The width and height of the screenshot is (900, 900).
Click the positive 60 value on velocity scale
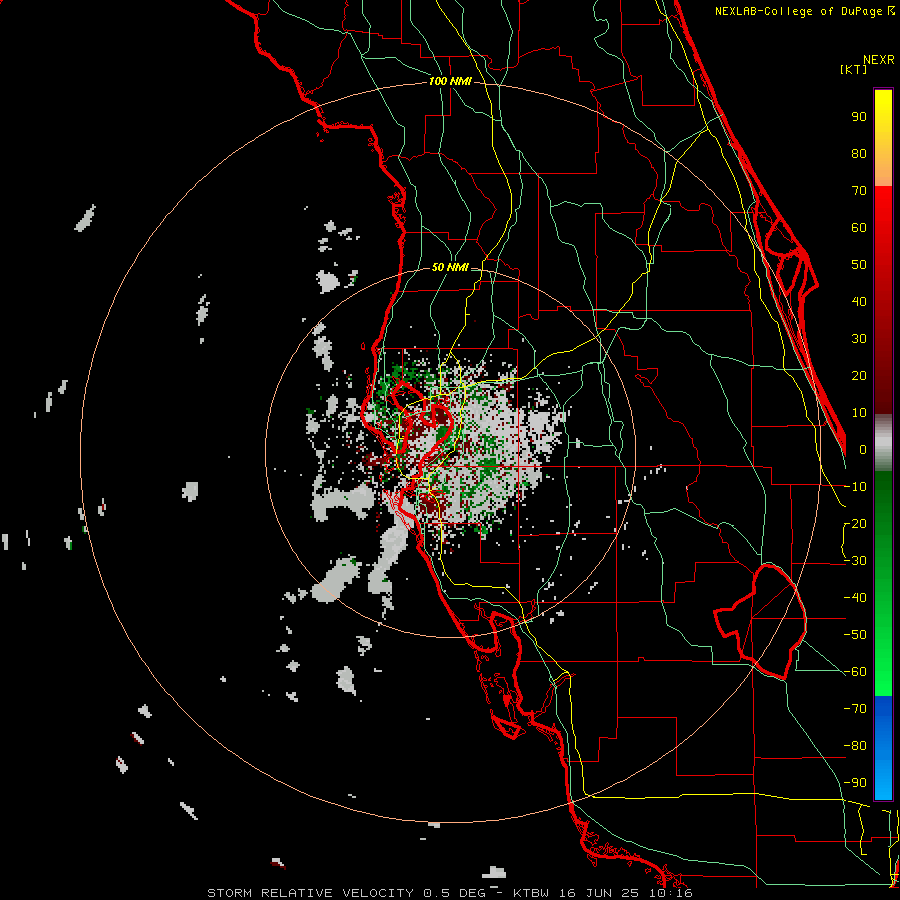859,228
